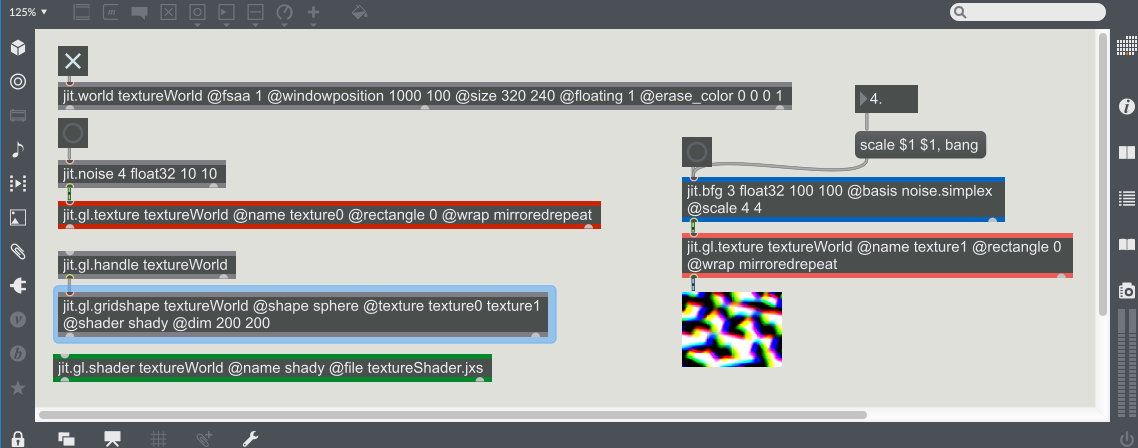1138x448 pixels.
Task: Toggle audio power button at bottom right
Action: click(1126, 439)
